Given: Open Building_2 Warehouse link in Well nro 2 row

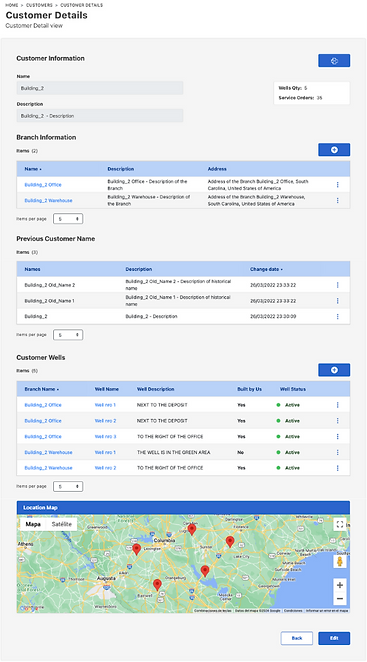Looking at the screenshot, I should [48, 468].
